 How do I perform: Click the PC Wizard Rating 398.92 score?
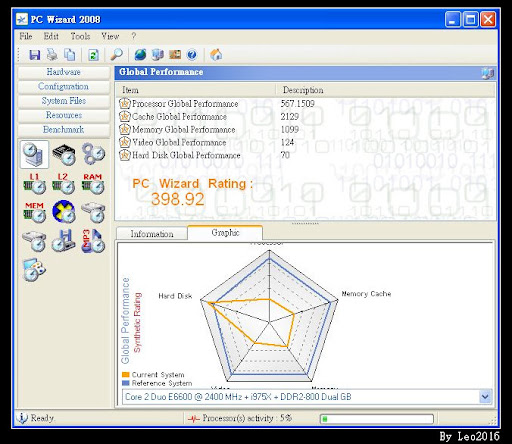(x=177, y=199)
